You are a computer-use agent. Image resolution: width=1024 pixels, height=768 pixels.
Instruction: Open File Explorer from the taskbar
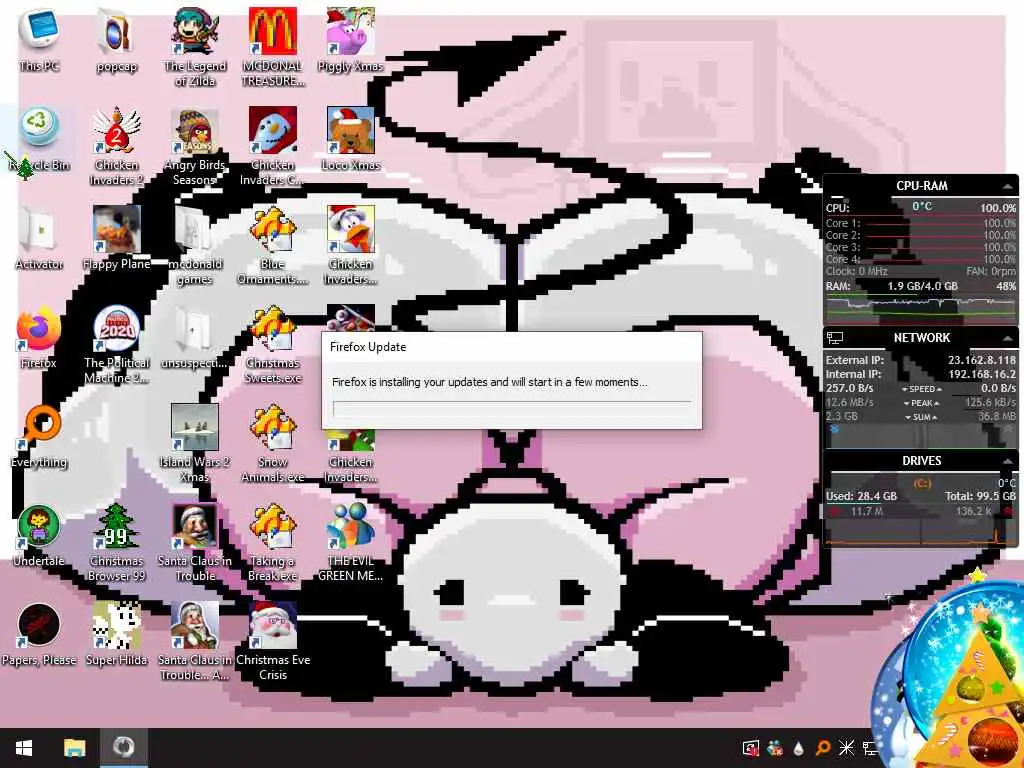click(74, 748)
